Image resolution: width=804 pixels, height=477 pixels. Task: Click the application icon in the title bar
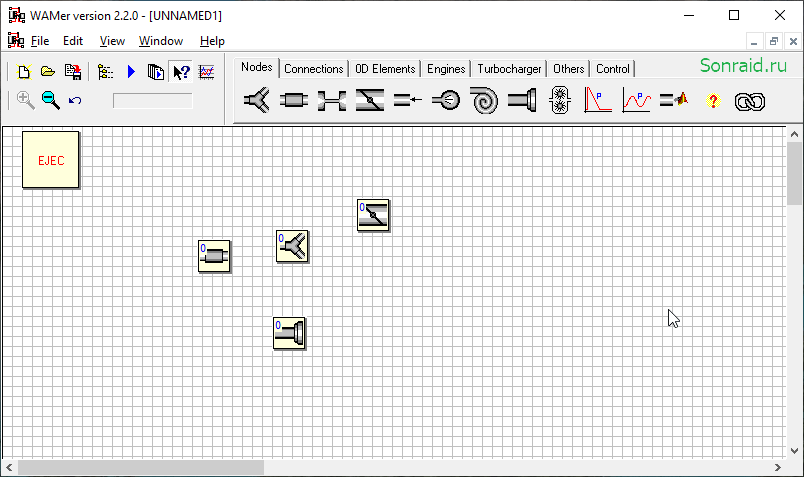[16, 15]
